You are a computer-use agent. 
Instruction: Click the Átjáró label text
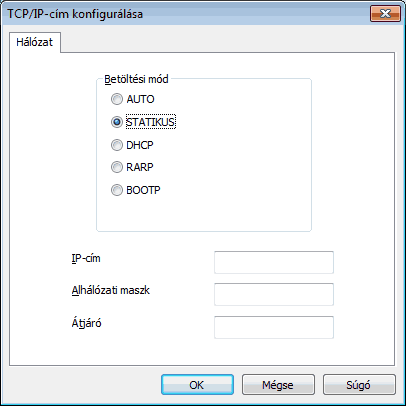tap(86, 323)
